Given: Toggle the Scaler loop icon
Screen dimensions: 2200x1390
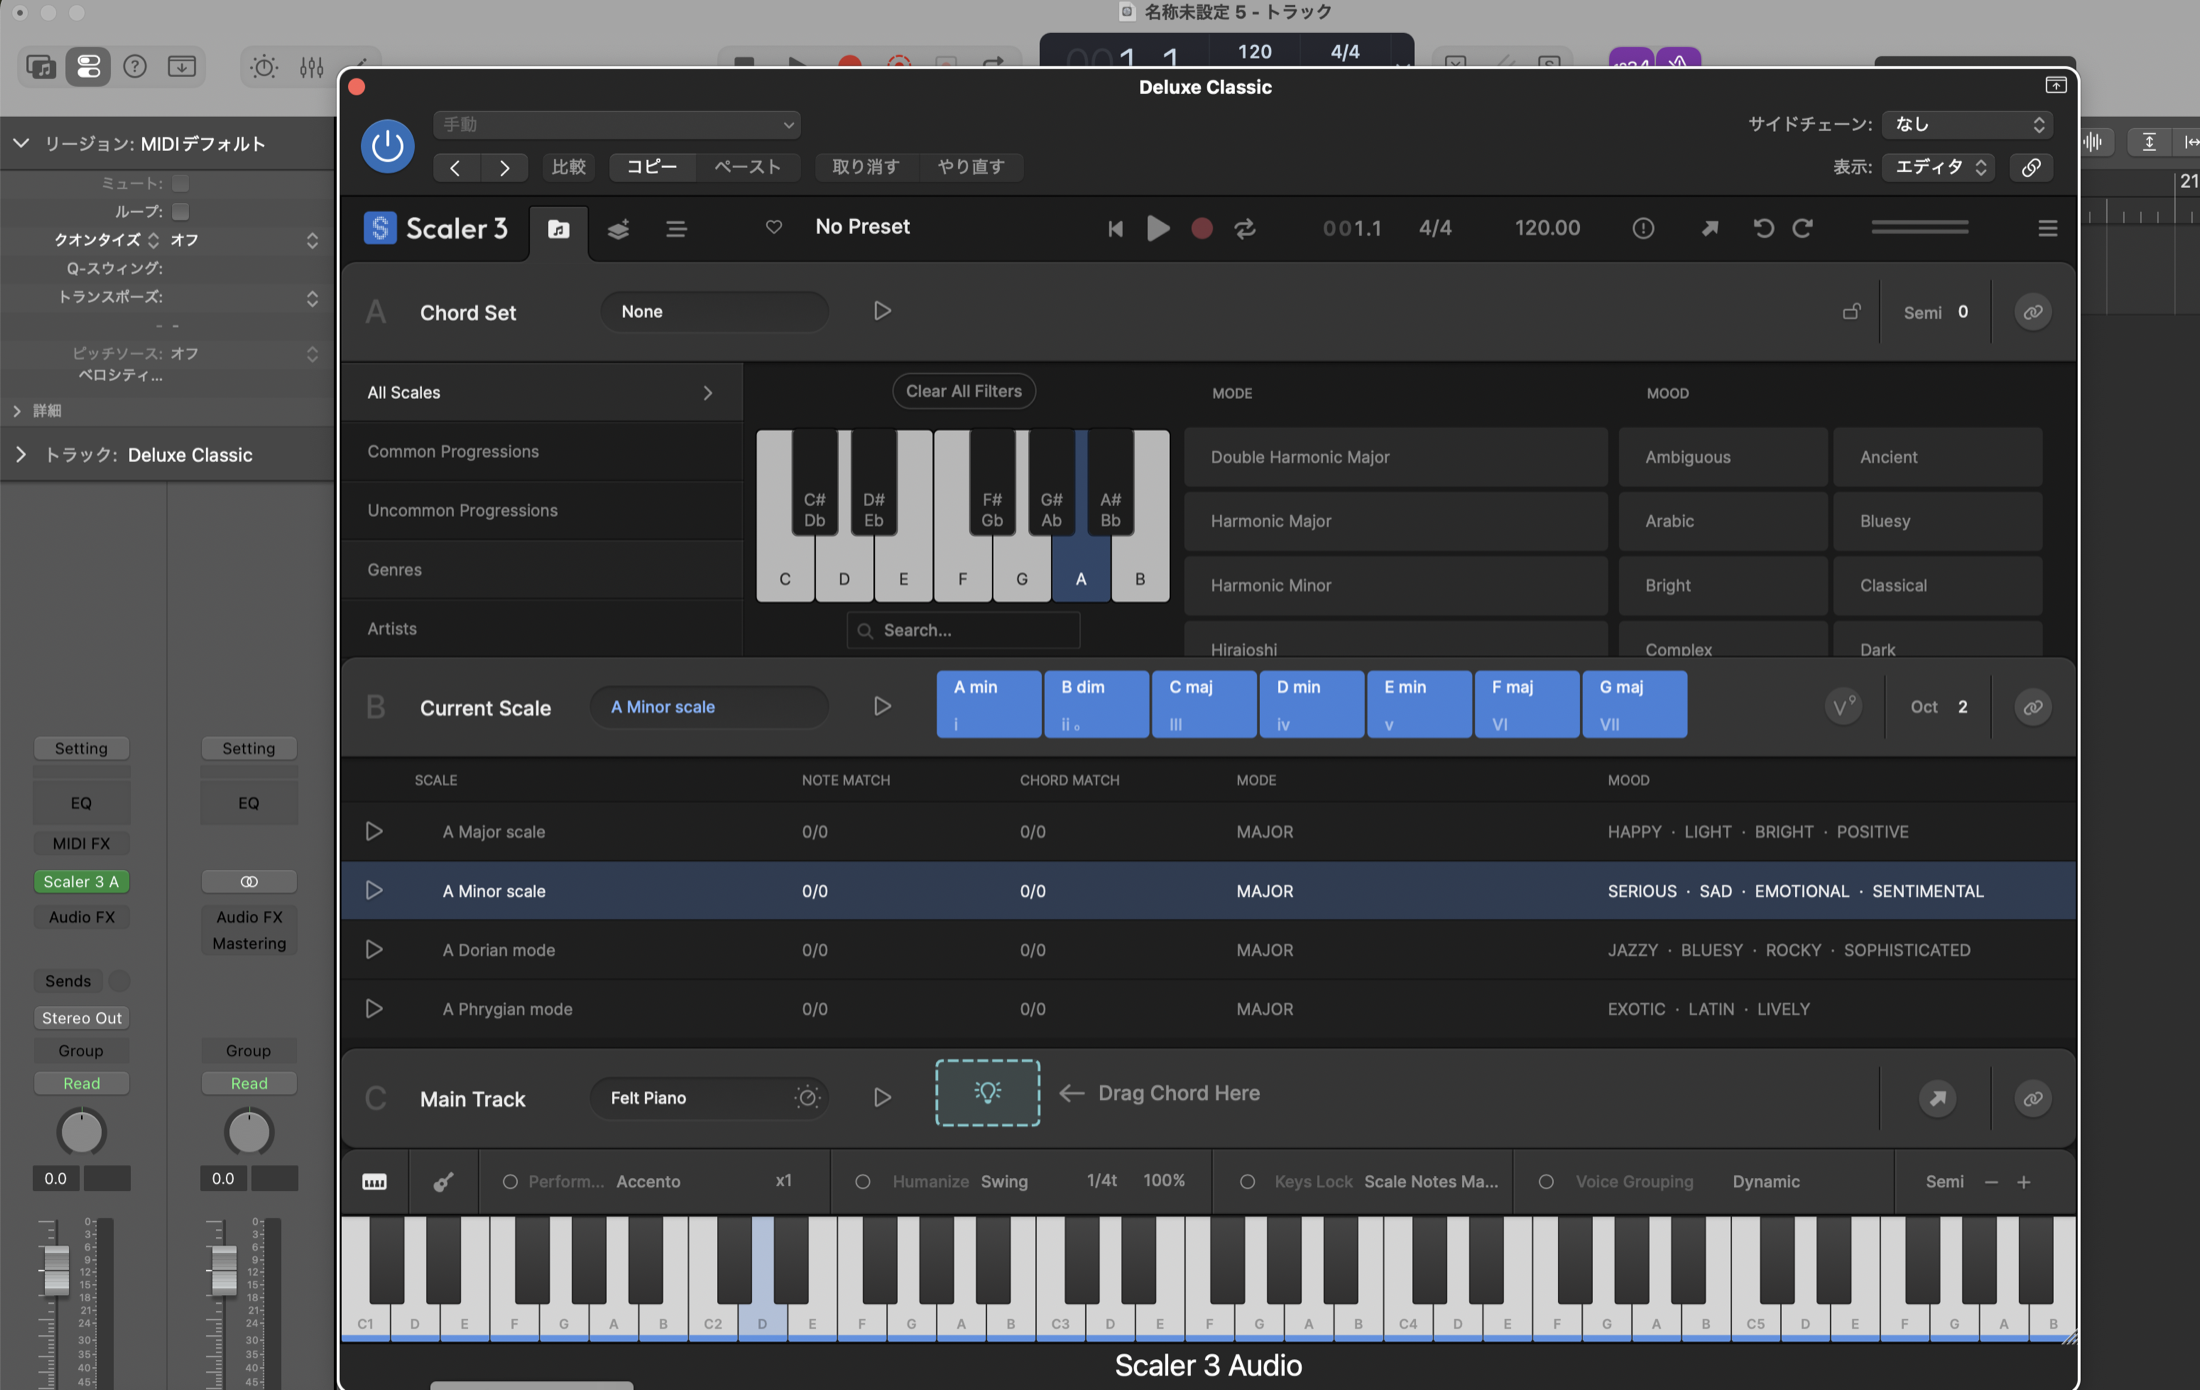Looking at the screenshot, I should point(1245,229).
